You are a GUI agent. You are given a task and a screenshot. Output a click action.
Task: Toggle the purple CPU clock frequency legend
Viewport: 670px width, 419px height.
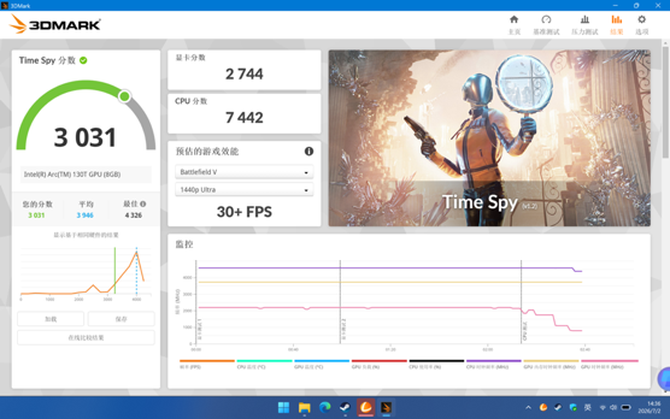[x=494, y=364]
